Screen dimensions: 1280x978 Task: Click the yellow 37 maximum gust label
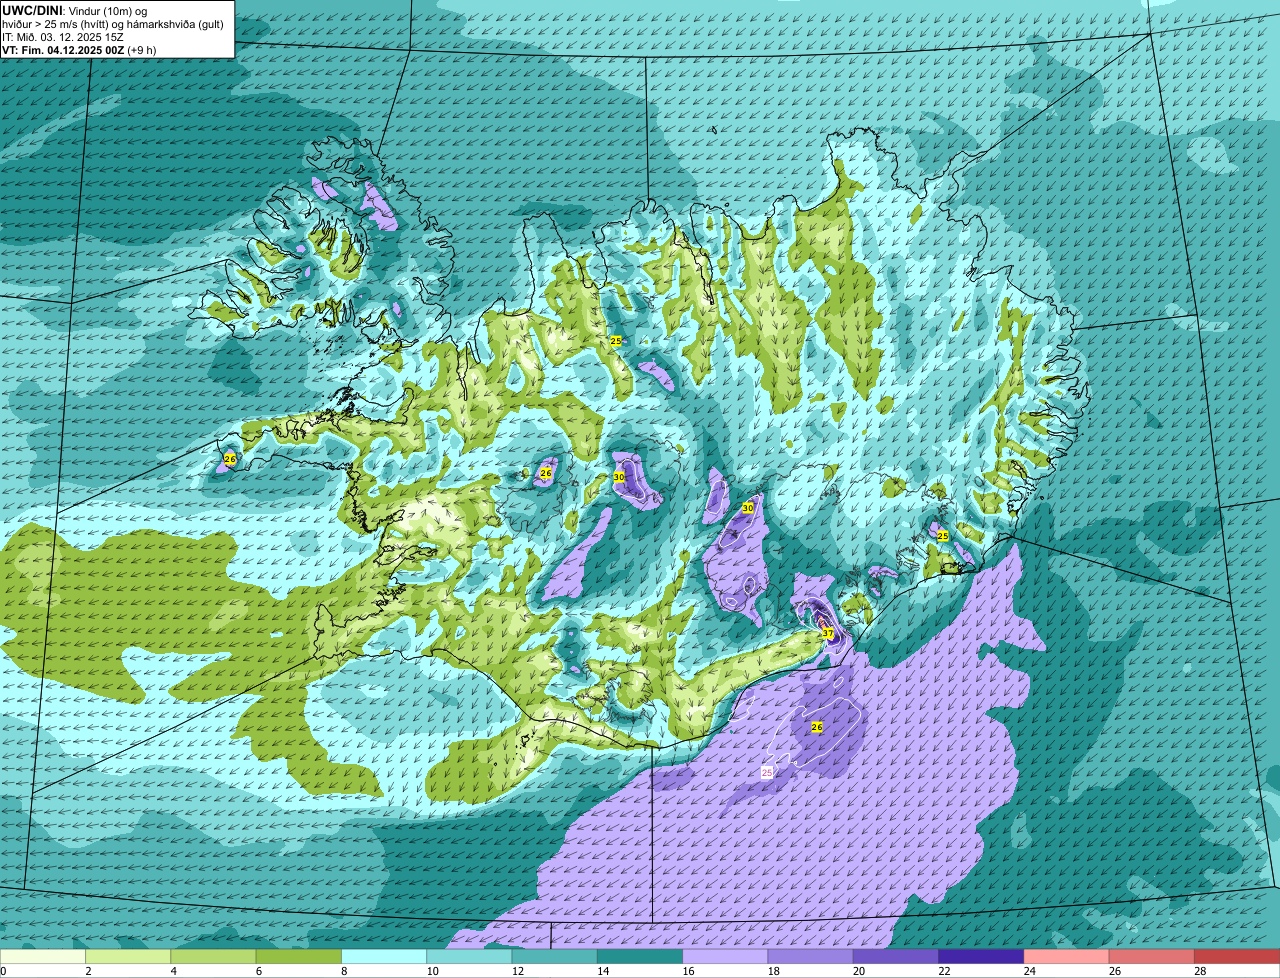[828, 633]
